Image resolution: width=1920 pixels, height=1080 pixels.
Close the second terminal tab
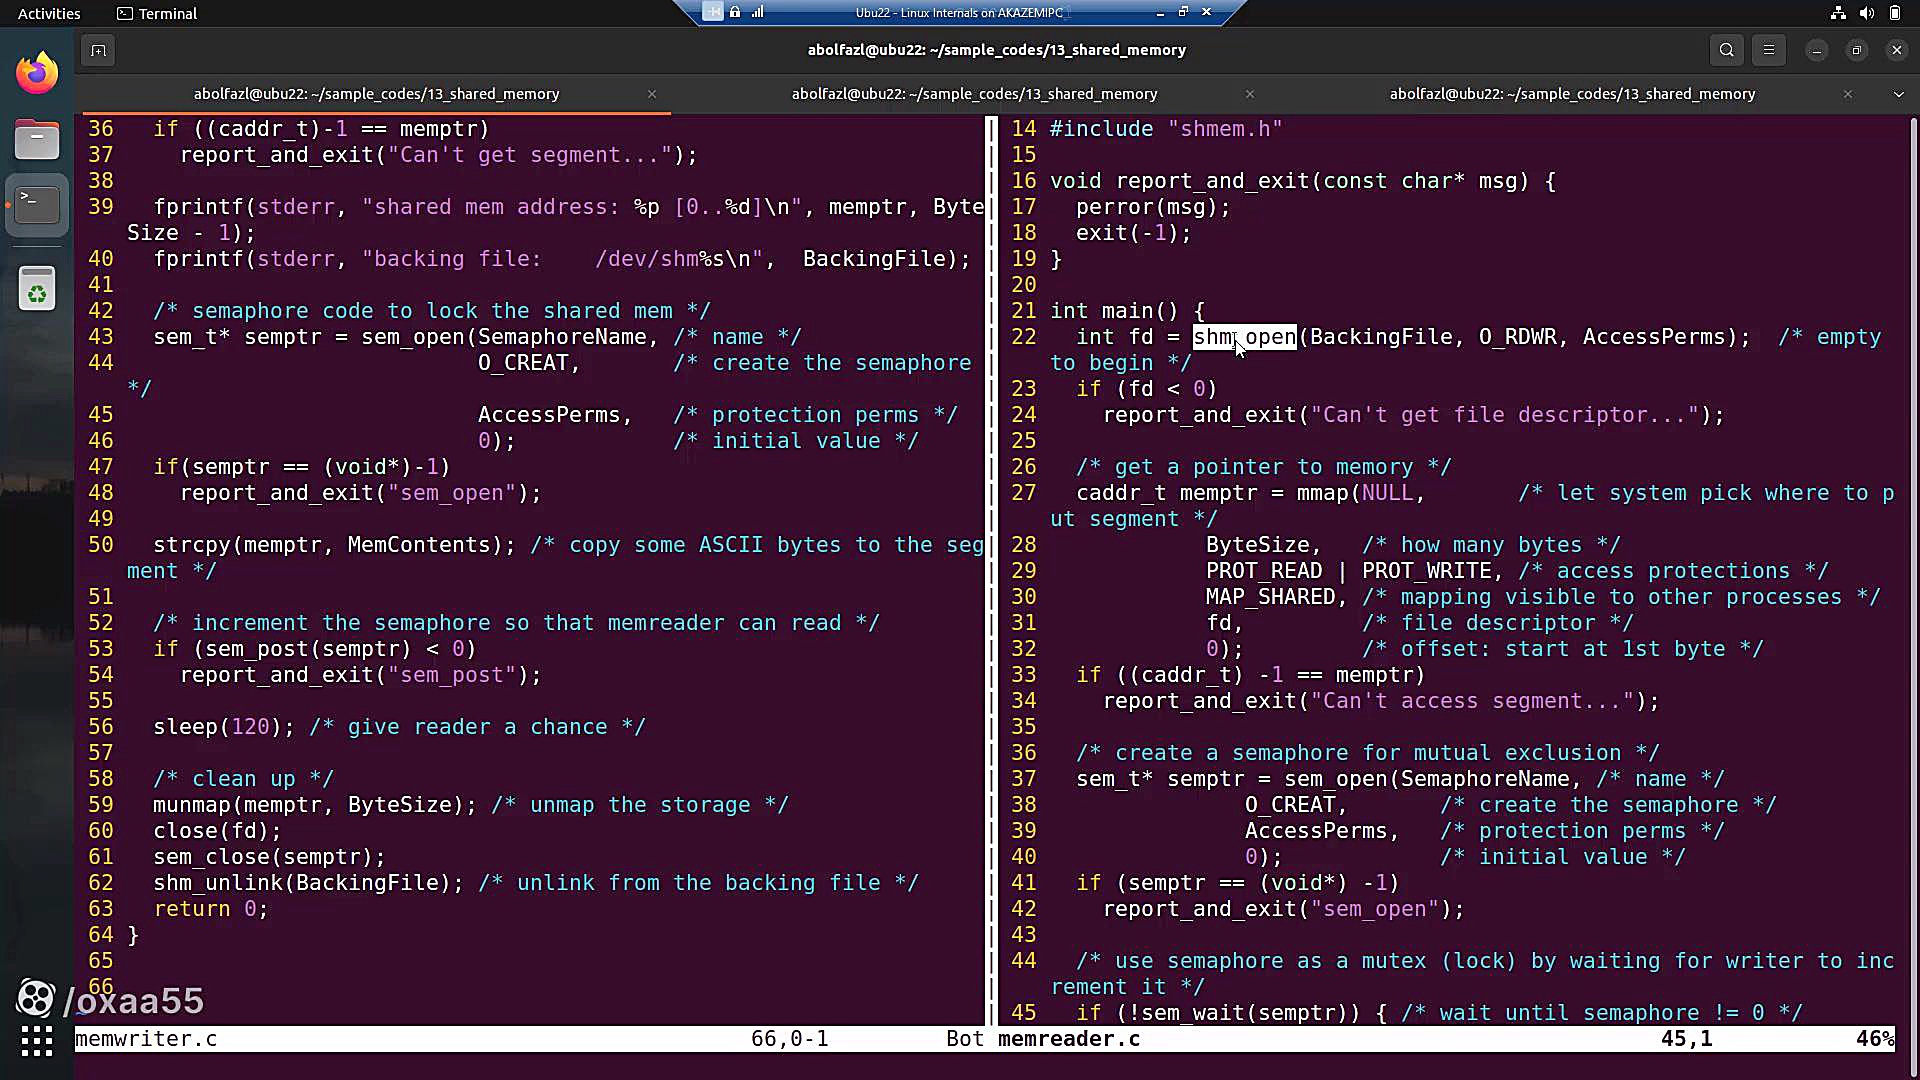(1249, 94)
